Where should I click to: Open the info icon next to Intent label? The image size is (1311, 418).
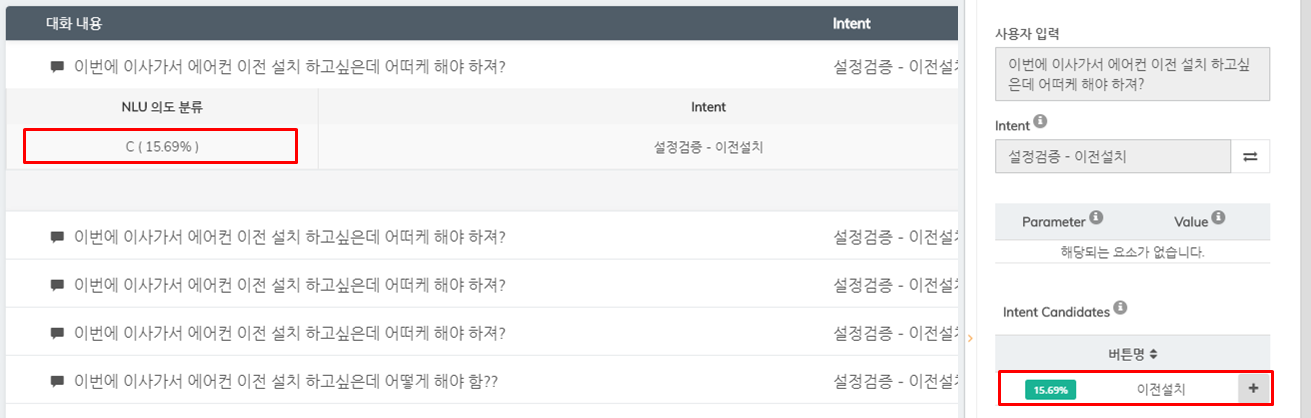pos(1040,122)
